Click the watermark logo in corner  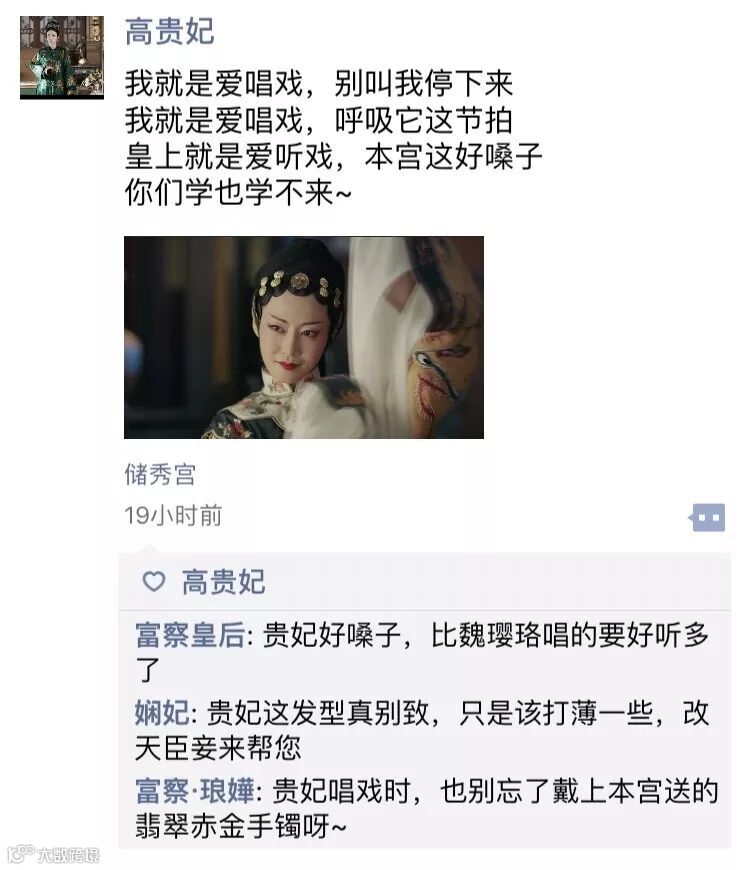[20, 855]
